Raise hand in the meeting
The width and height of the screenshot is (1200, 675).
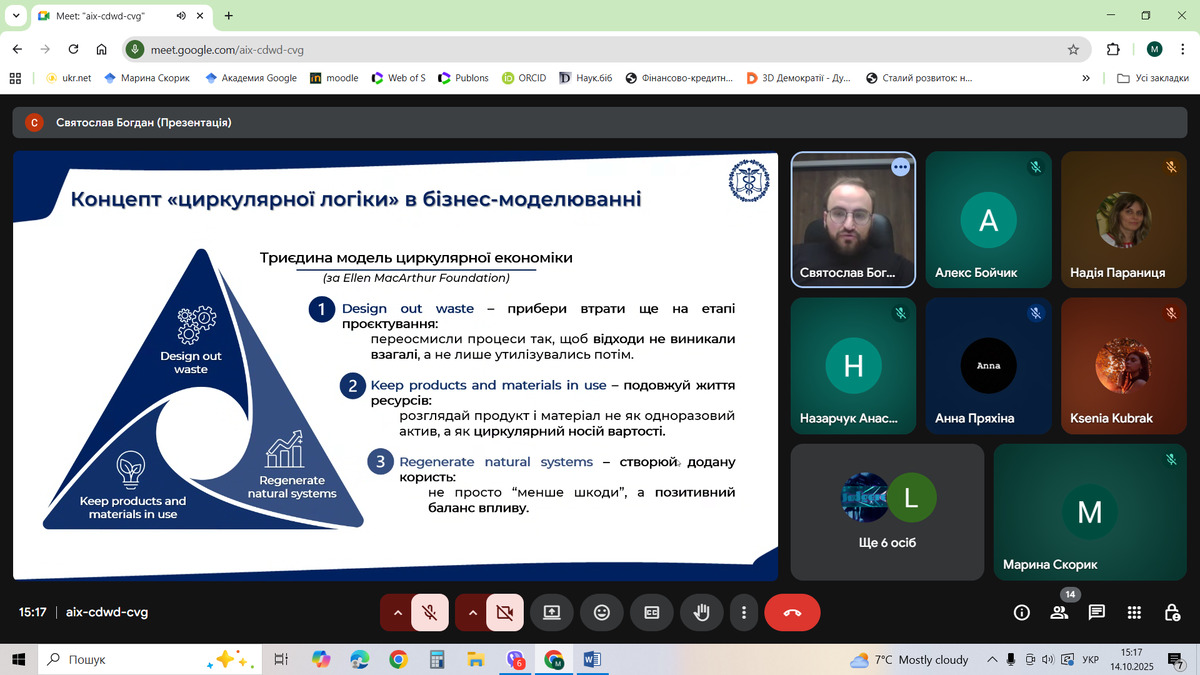701,612
